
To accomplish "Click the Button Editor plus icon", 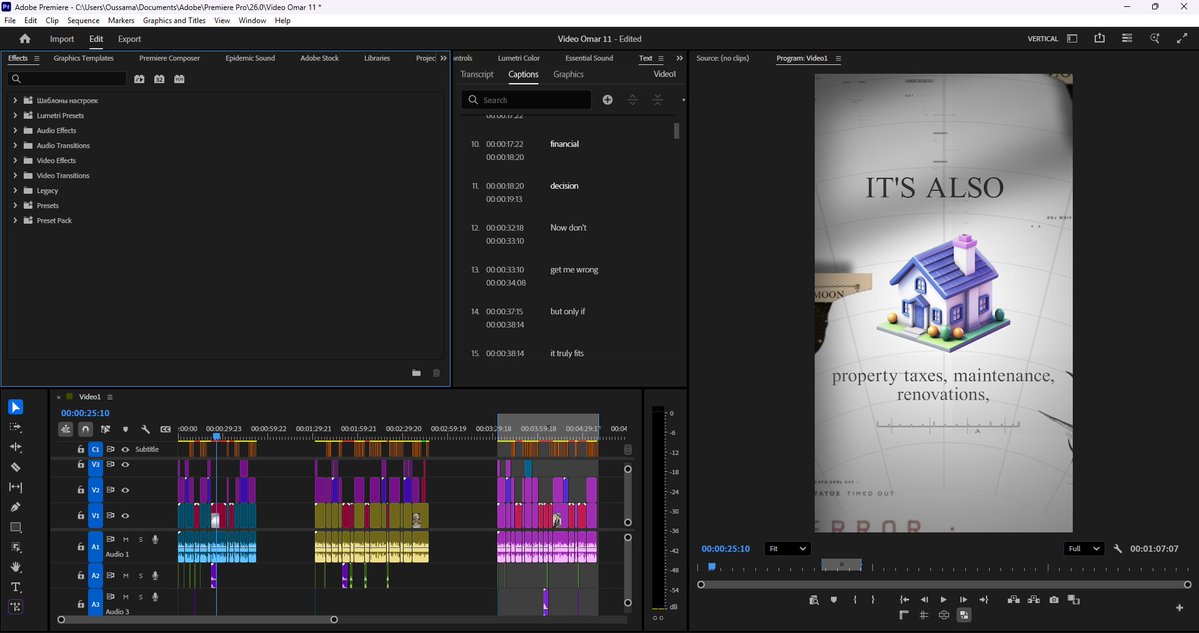I will pos(1179,608).
